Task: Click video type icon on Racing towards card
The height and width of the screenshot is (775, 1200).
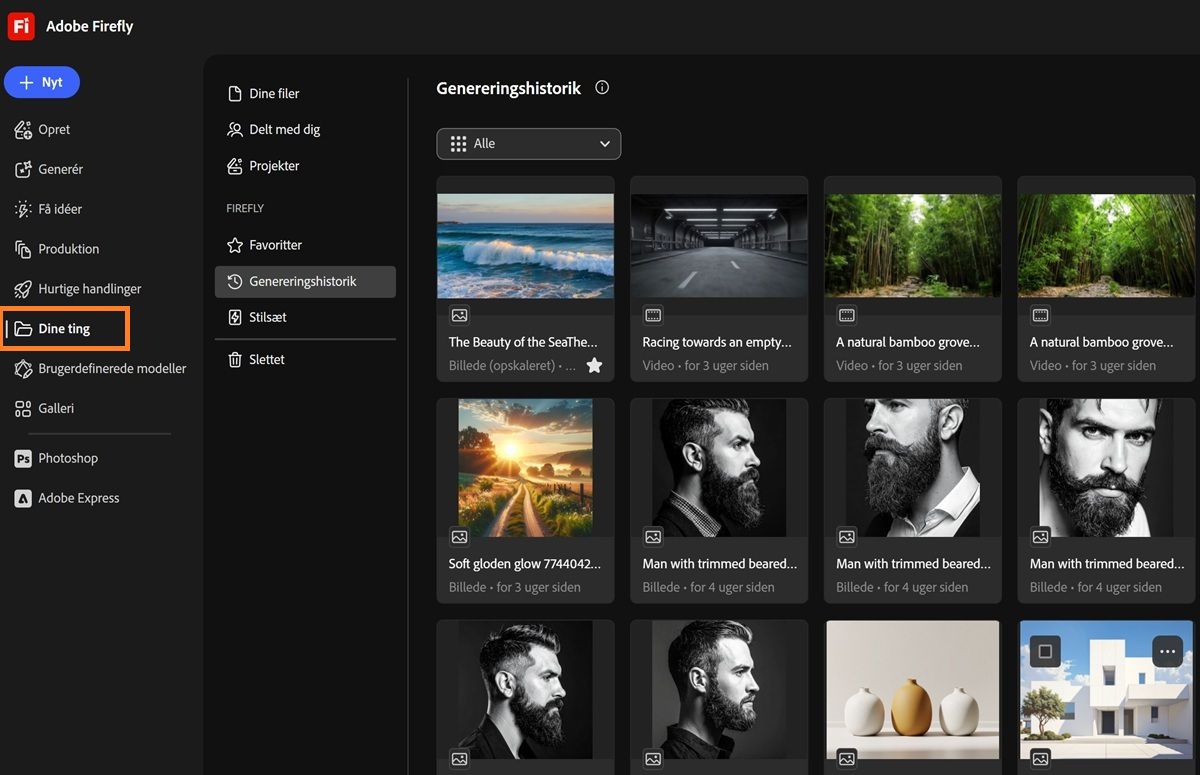Action: (653, 315)
